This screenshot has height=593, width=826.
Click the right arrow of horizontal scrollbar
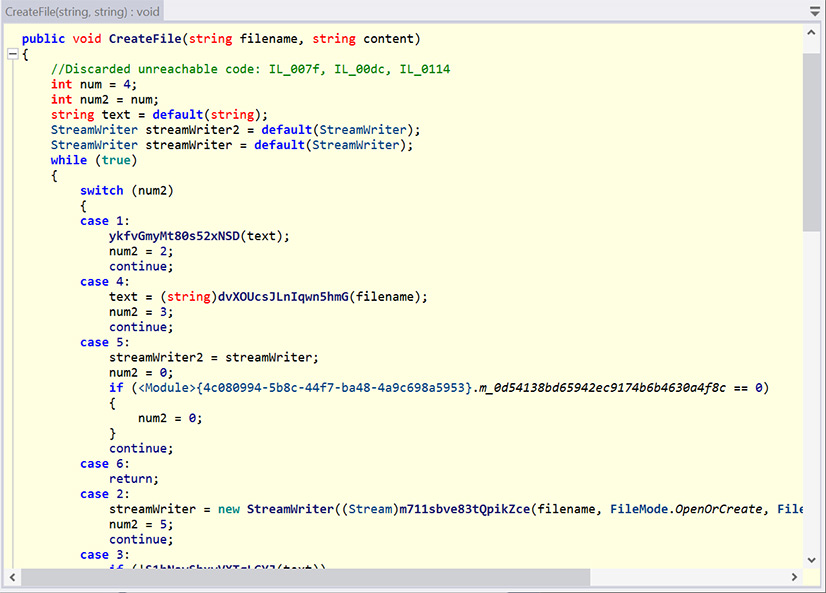point(795,578)
